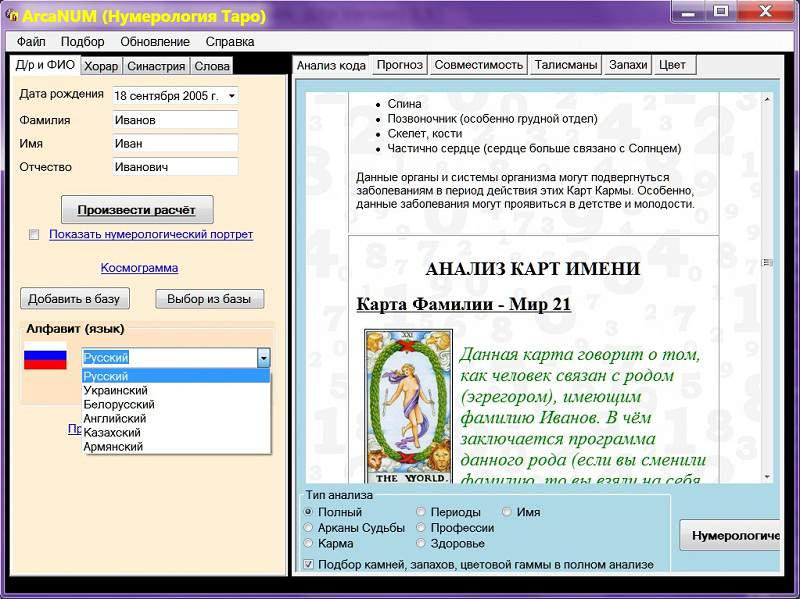Viewport: 800px width, 599px height.
Task: Switch to the Слова tab
Action: (212, 66)
